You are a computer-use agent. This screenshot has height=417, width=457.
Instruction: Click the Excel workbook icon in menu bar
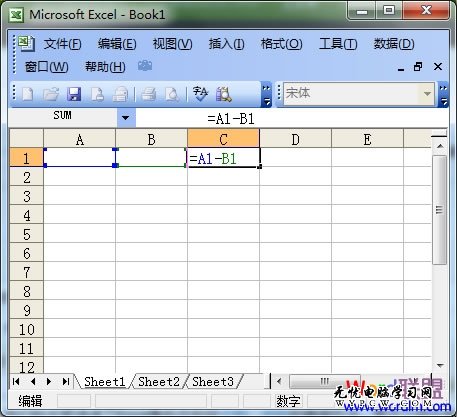27,43
